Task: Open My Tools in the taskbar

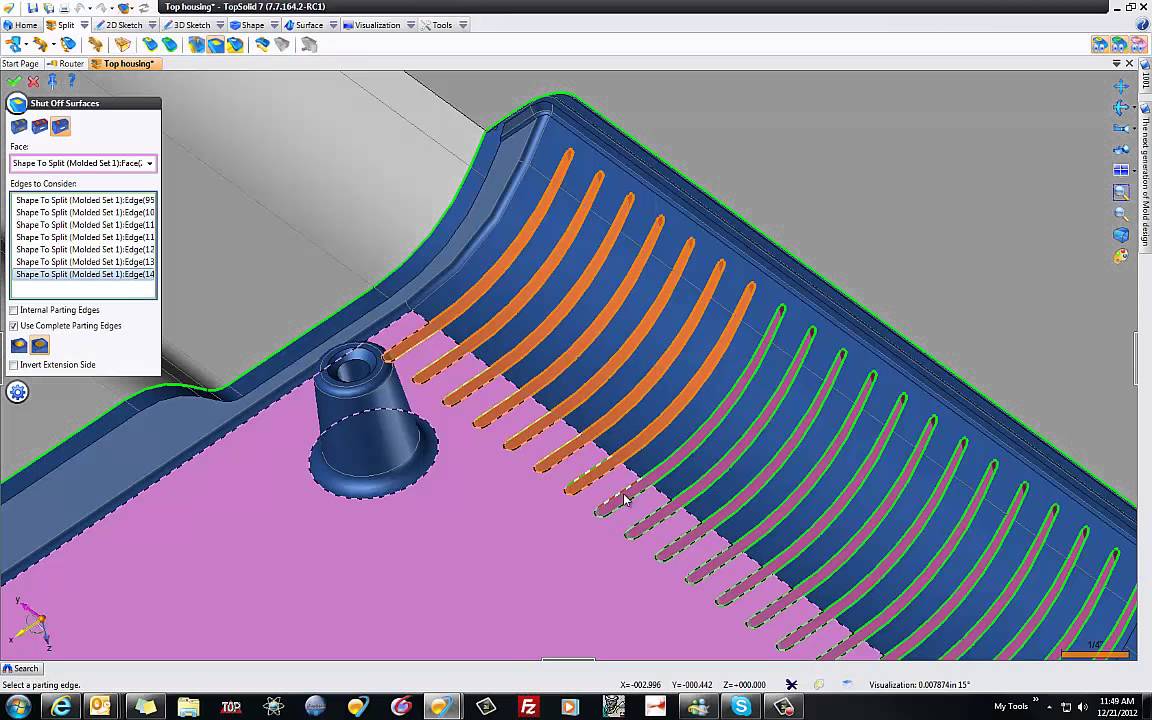Action: tap(1011, 707)
